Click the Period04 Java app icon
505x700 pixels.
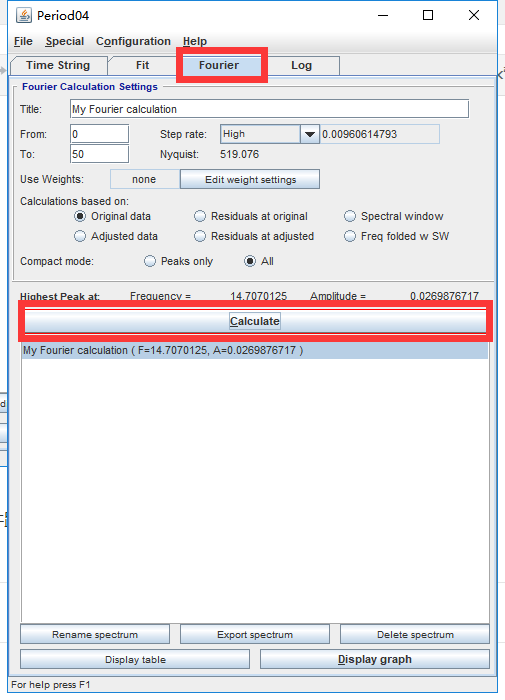click(24, 15)
